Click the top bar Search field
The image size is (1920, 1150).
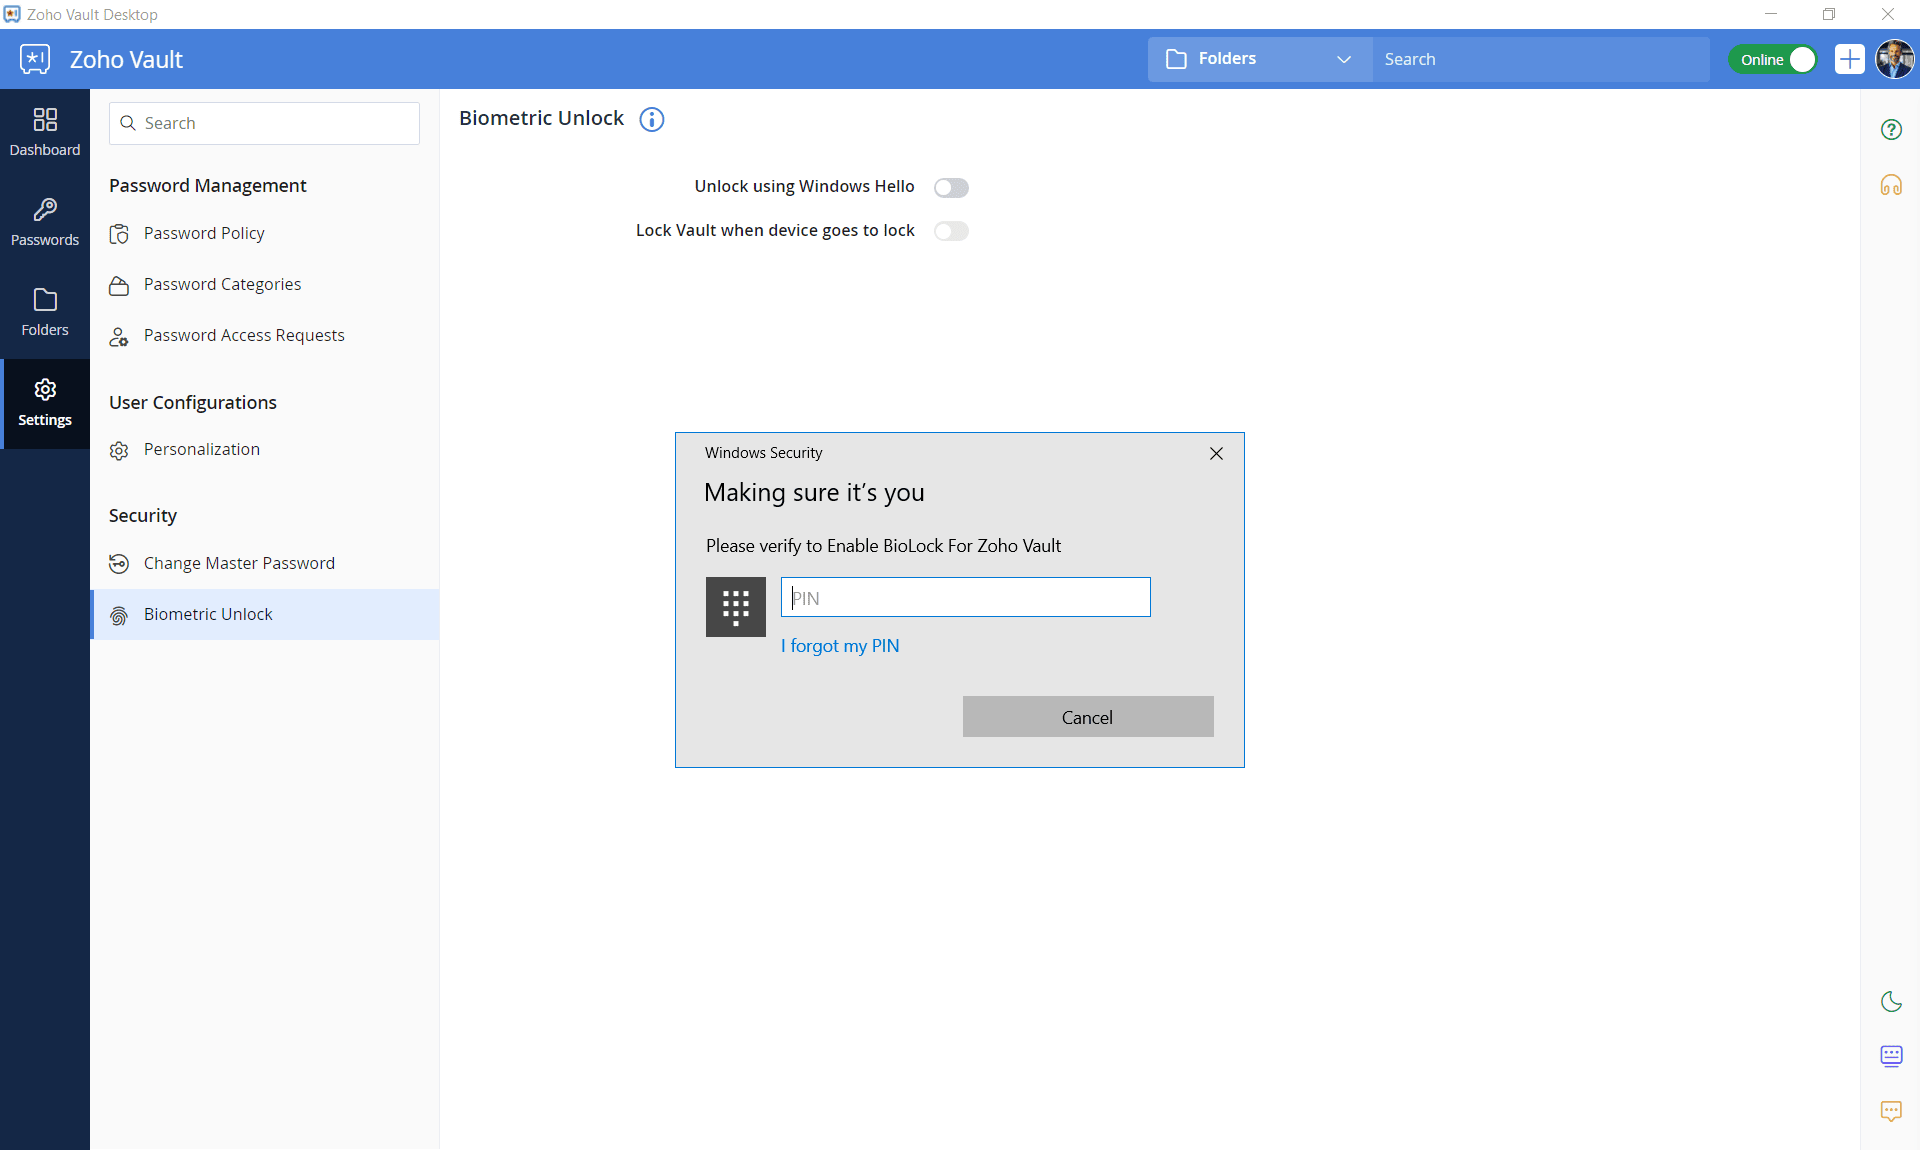click(1541, 59)
